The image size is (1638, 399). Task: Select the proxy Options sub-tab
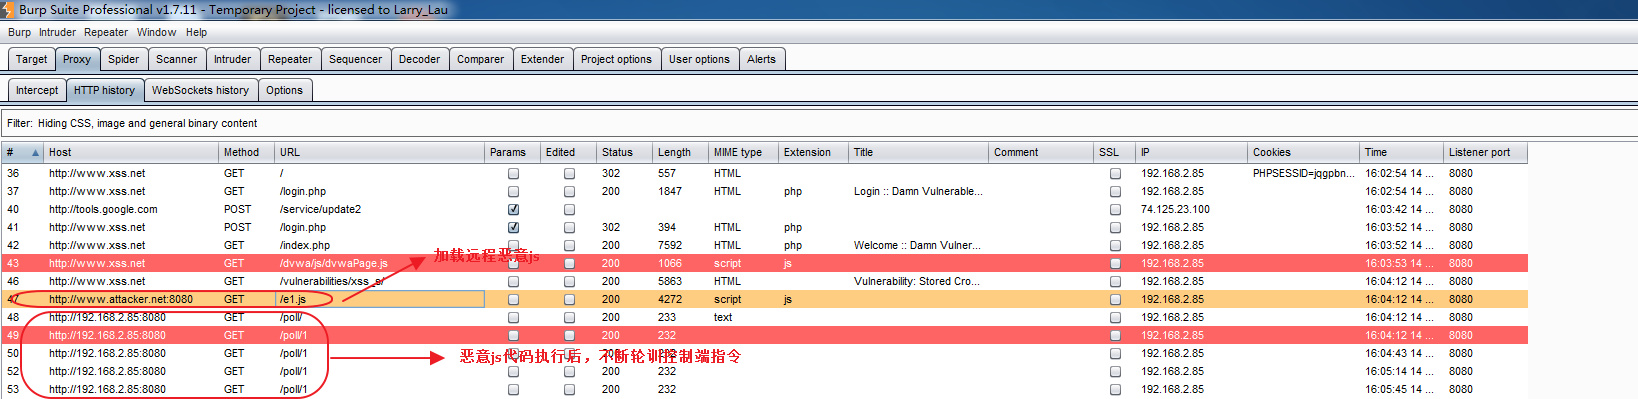pyautogui.click(x=285, y=90)
